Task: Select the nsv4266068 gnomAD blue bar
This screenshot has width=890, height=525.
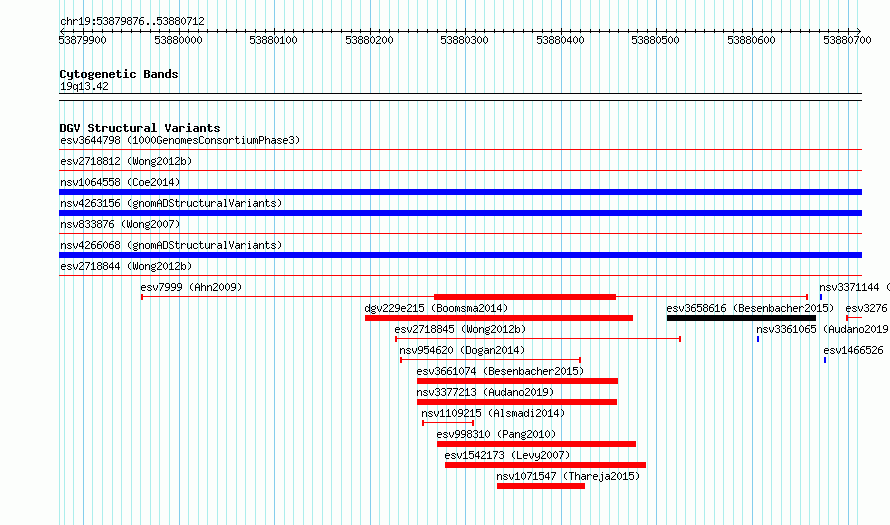Action: point(460,255)
